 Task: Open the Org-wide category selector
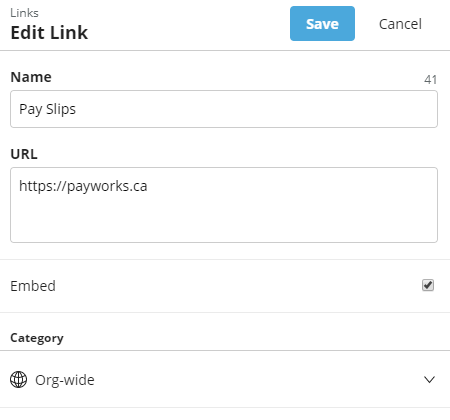[224, 379]
